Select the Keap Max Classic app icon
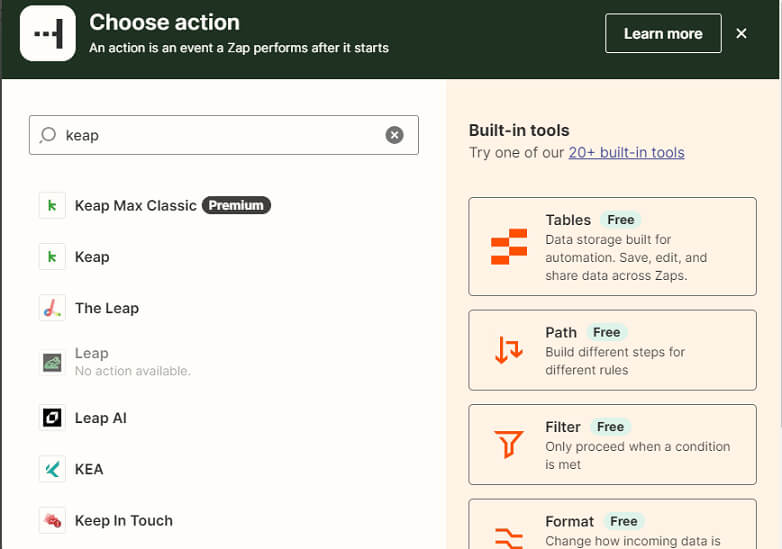 [52, 205]
